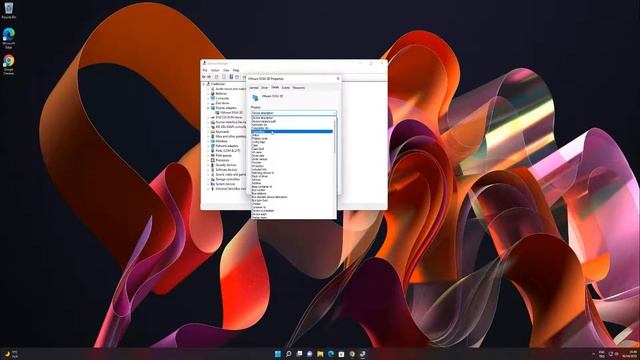Select Security devices in the tree
The image size is (640, 360).
pos(226,165)
